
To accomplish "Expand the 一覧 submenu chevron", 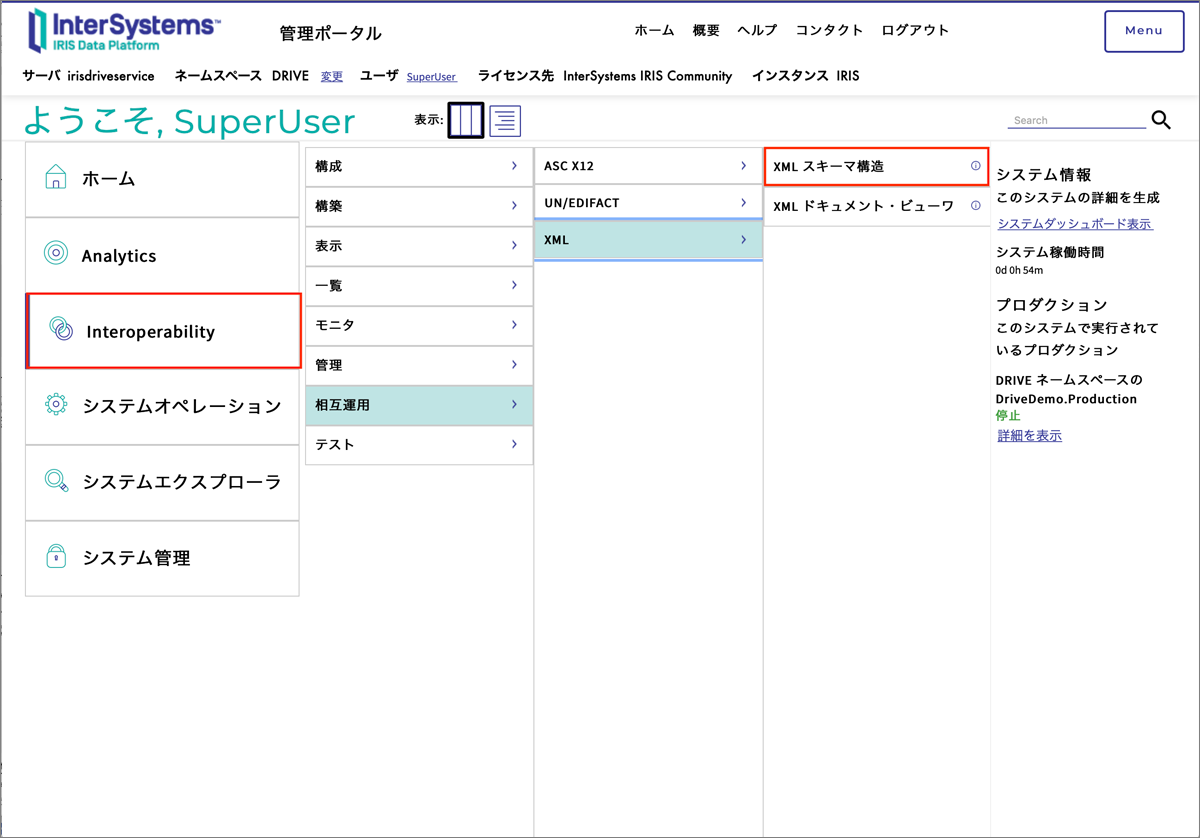I will point(514,285).
